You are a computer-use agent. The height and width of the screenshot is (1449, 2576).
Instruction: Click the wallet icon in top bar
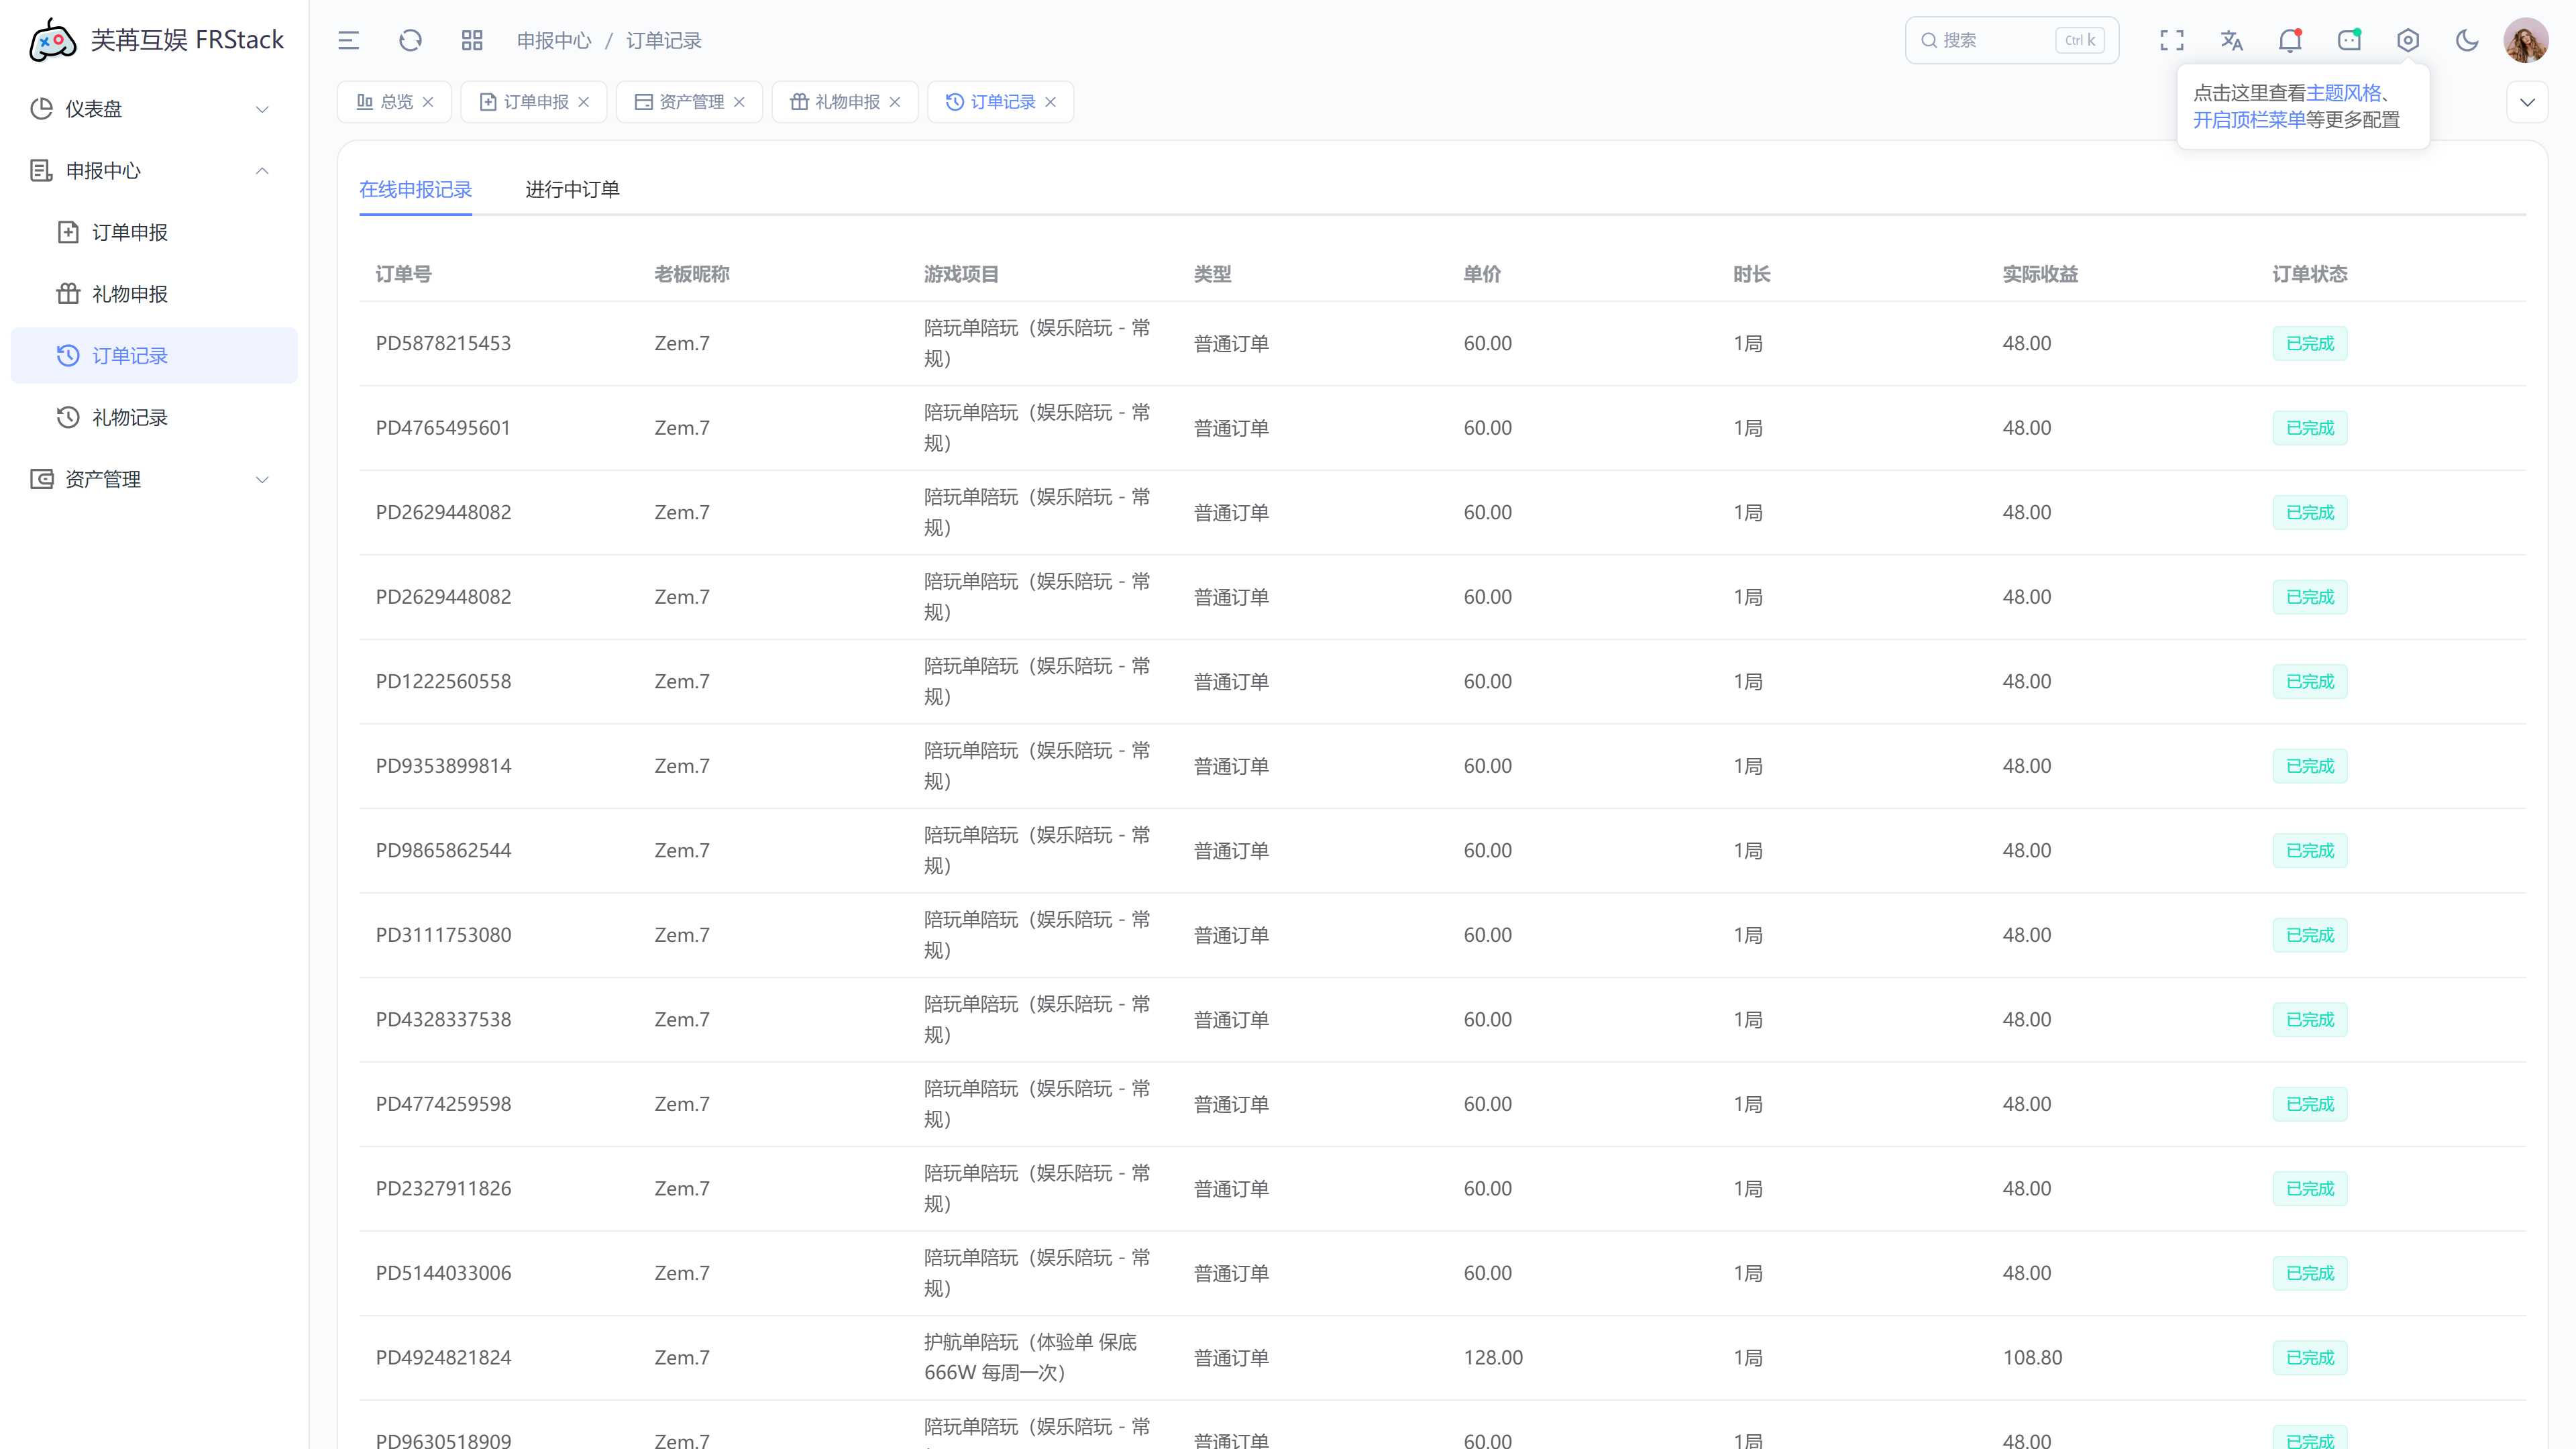(x=2349, y=41)
